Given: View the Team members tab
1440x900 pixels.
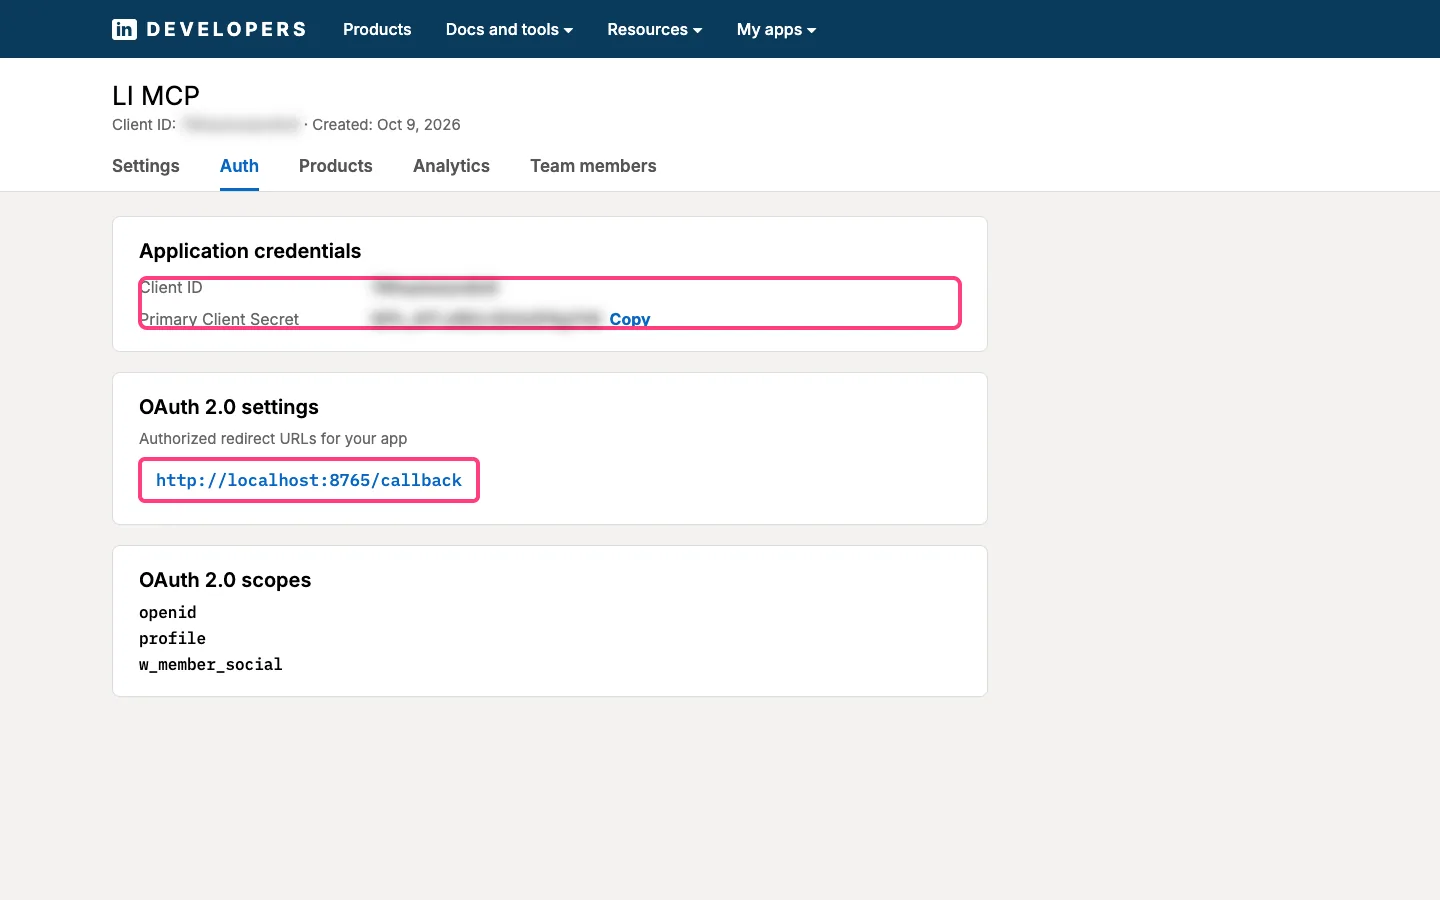Looking at the screenshot, I should pos(593,166).
